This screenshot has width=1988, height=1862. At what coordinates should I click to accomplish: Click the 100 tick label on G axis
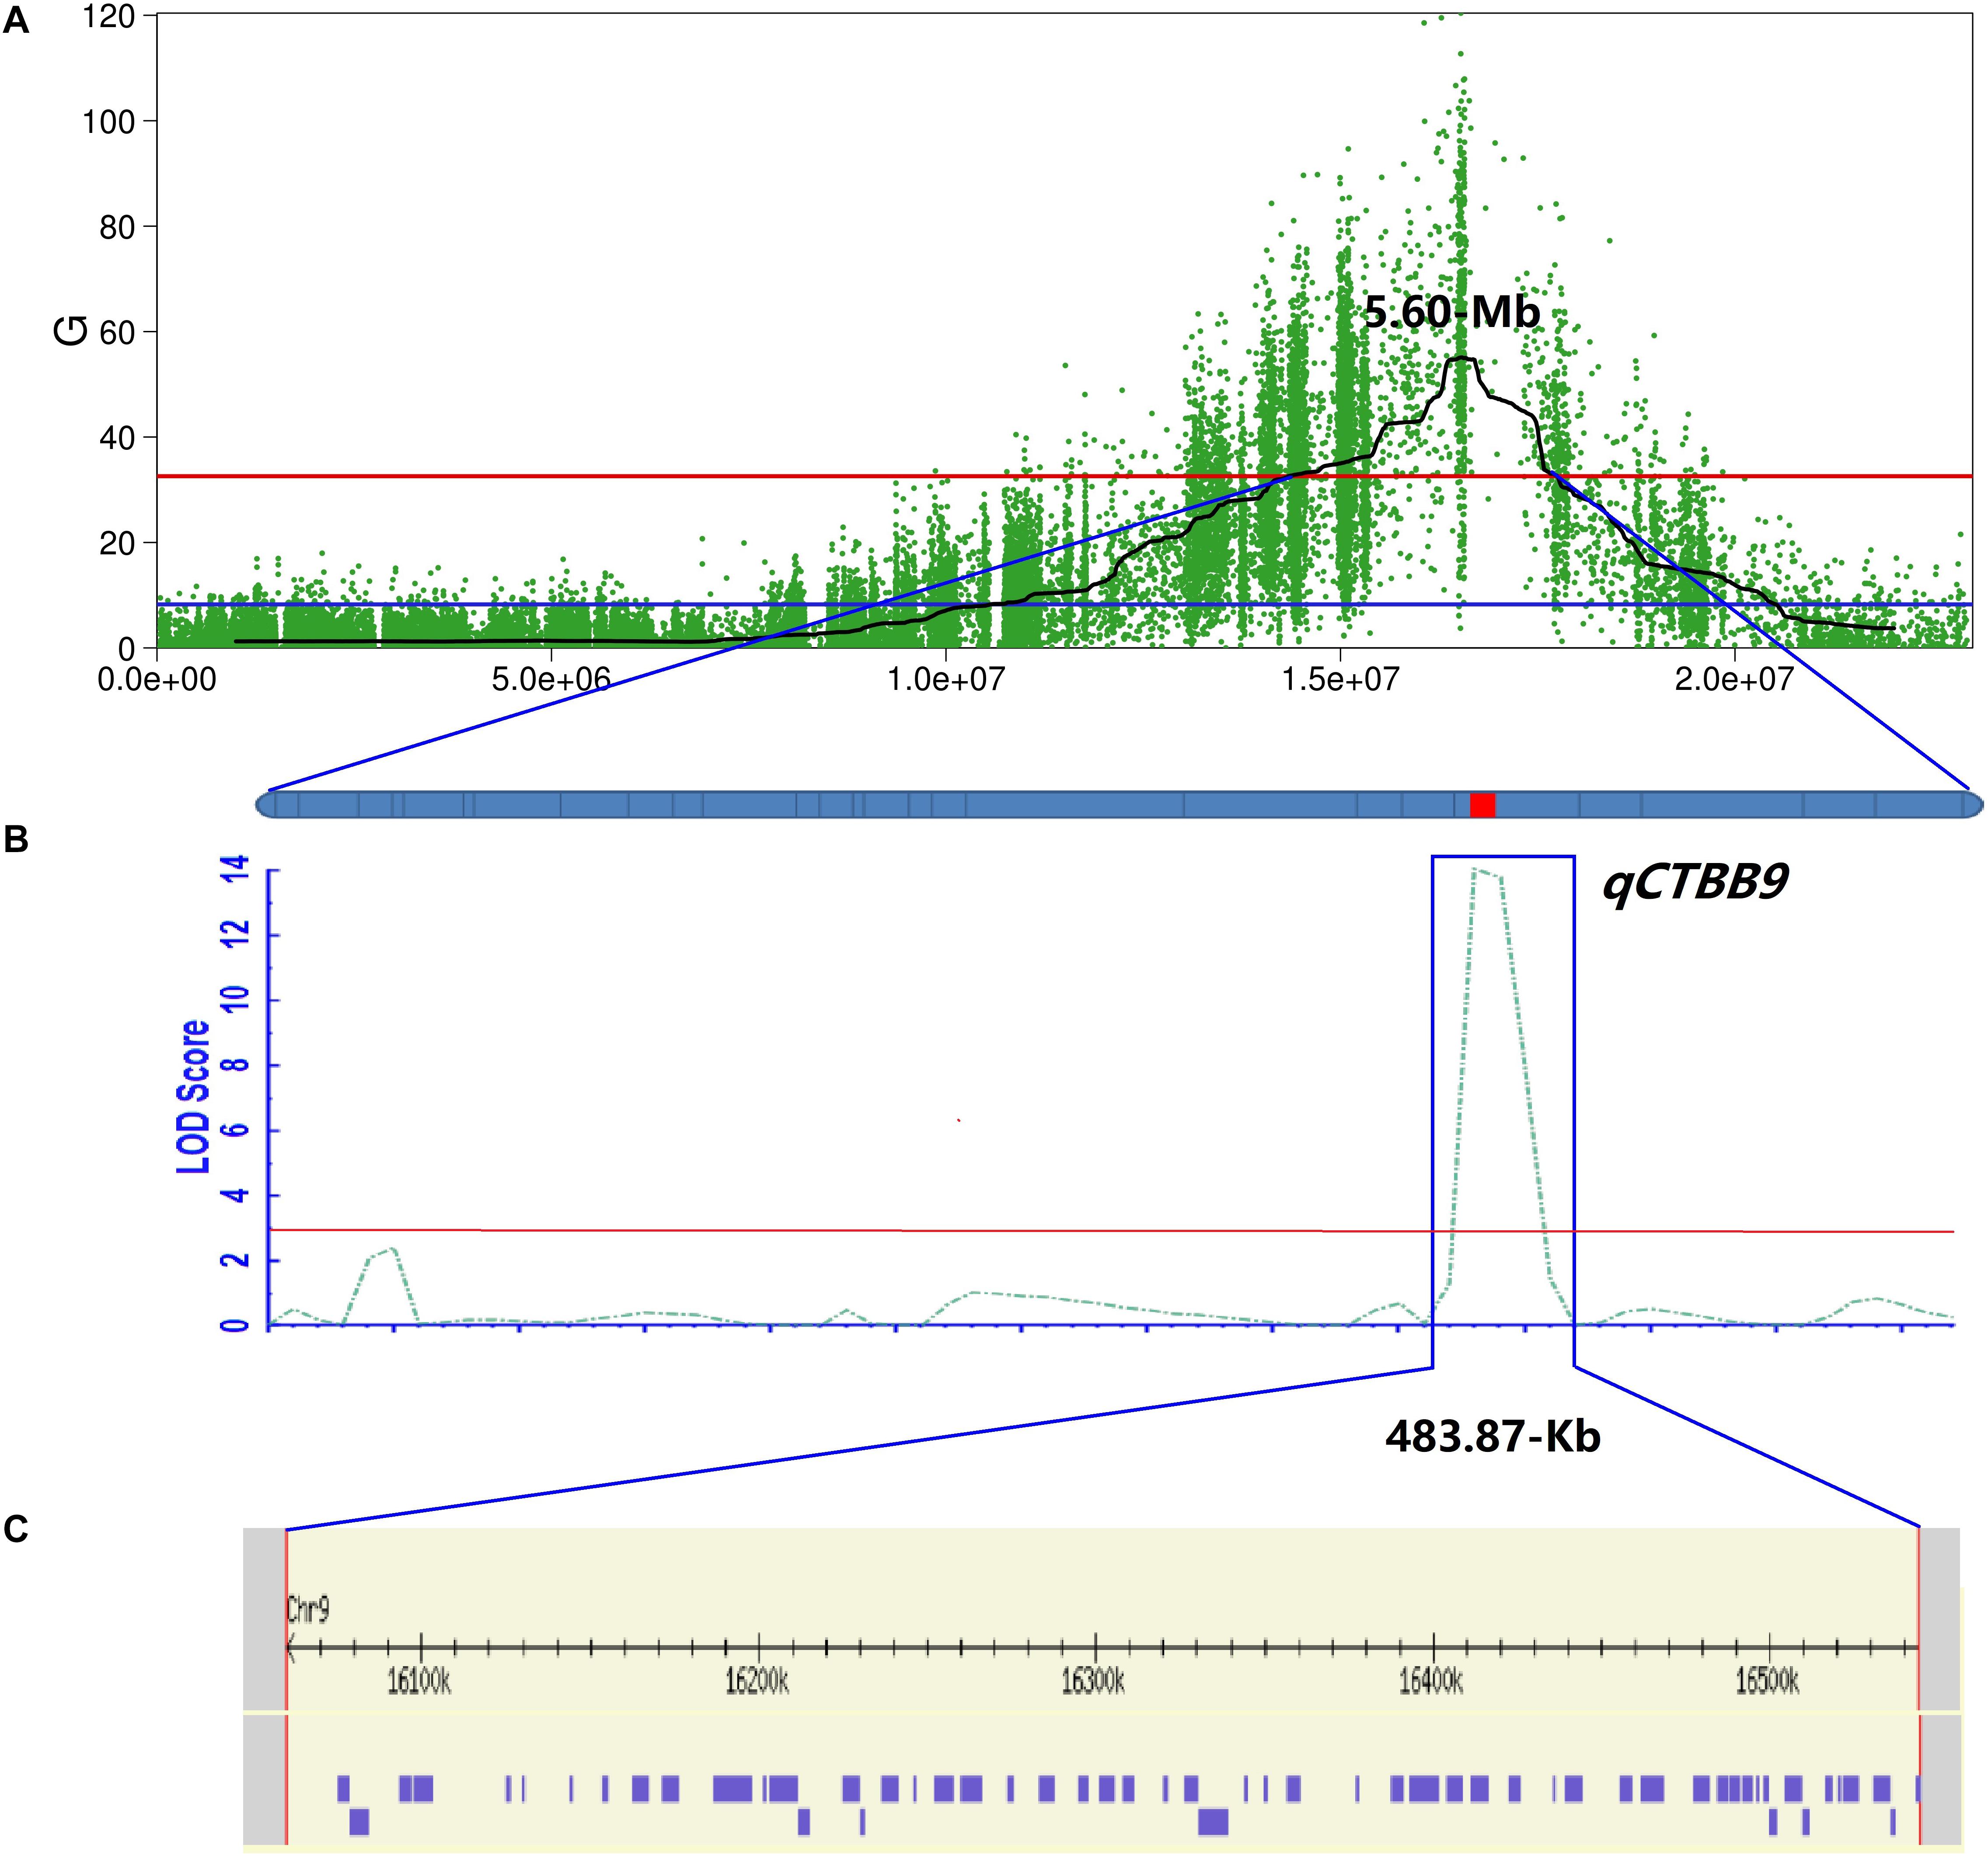[x=107, y=122]
